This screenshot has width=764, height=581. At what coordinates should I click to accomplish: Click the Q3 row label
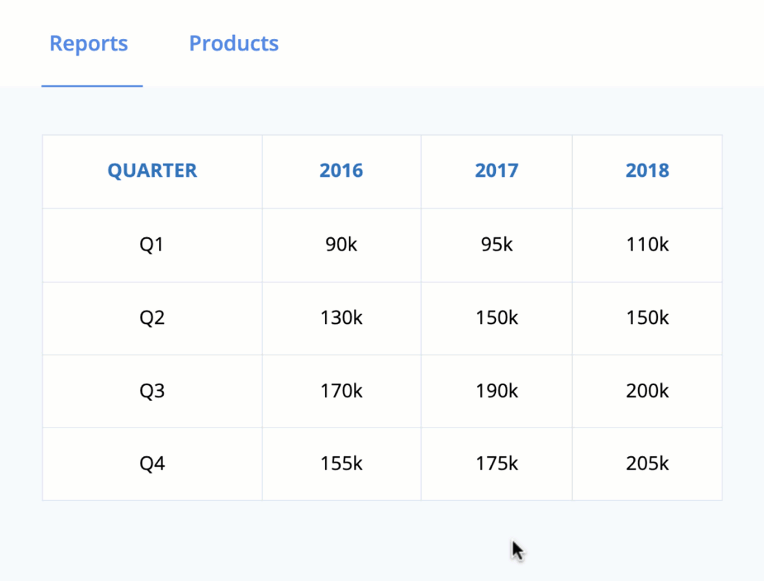pyautogui.click(x=152, y=391)
